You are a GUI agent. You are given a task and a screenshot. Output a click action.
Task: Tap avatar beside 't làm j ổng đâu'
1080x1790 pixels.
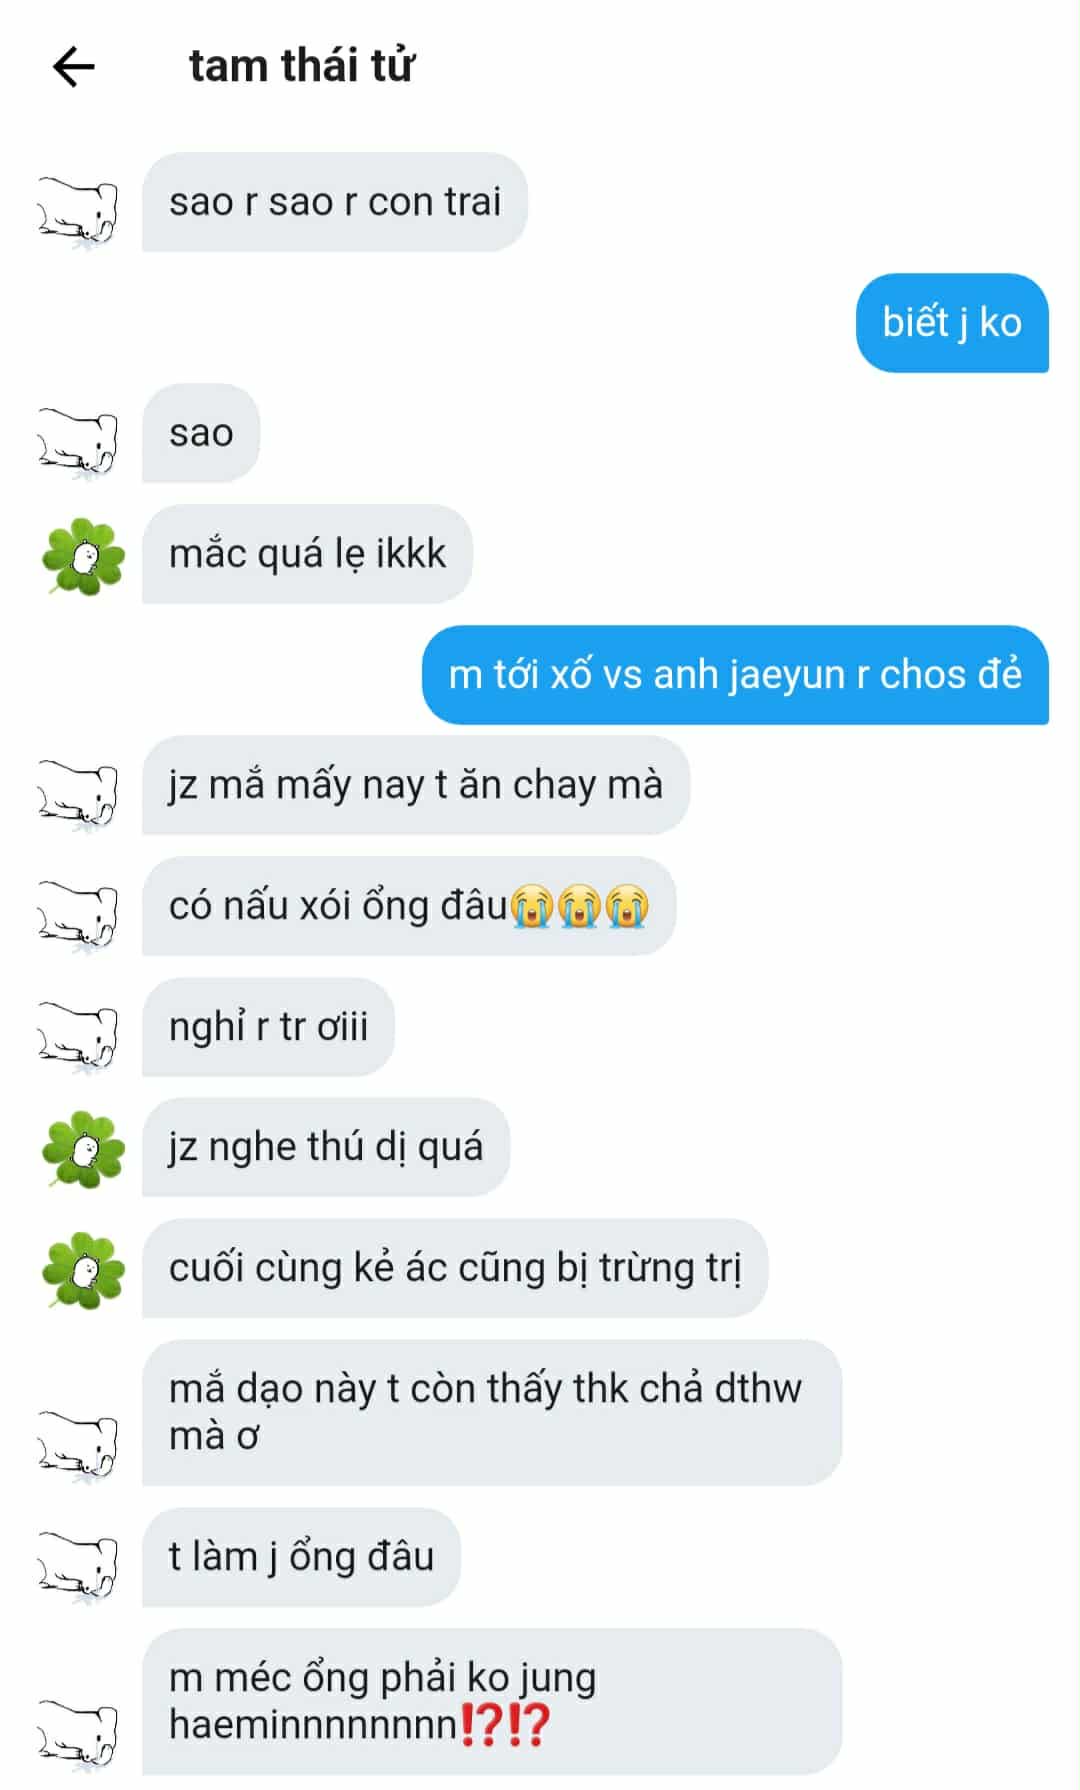pyautogui.click(x=78, y=1566)
